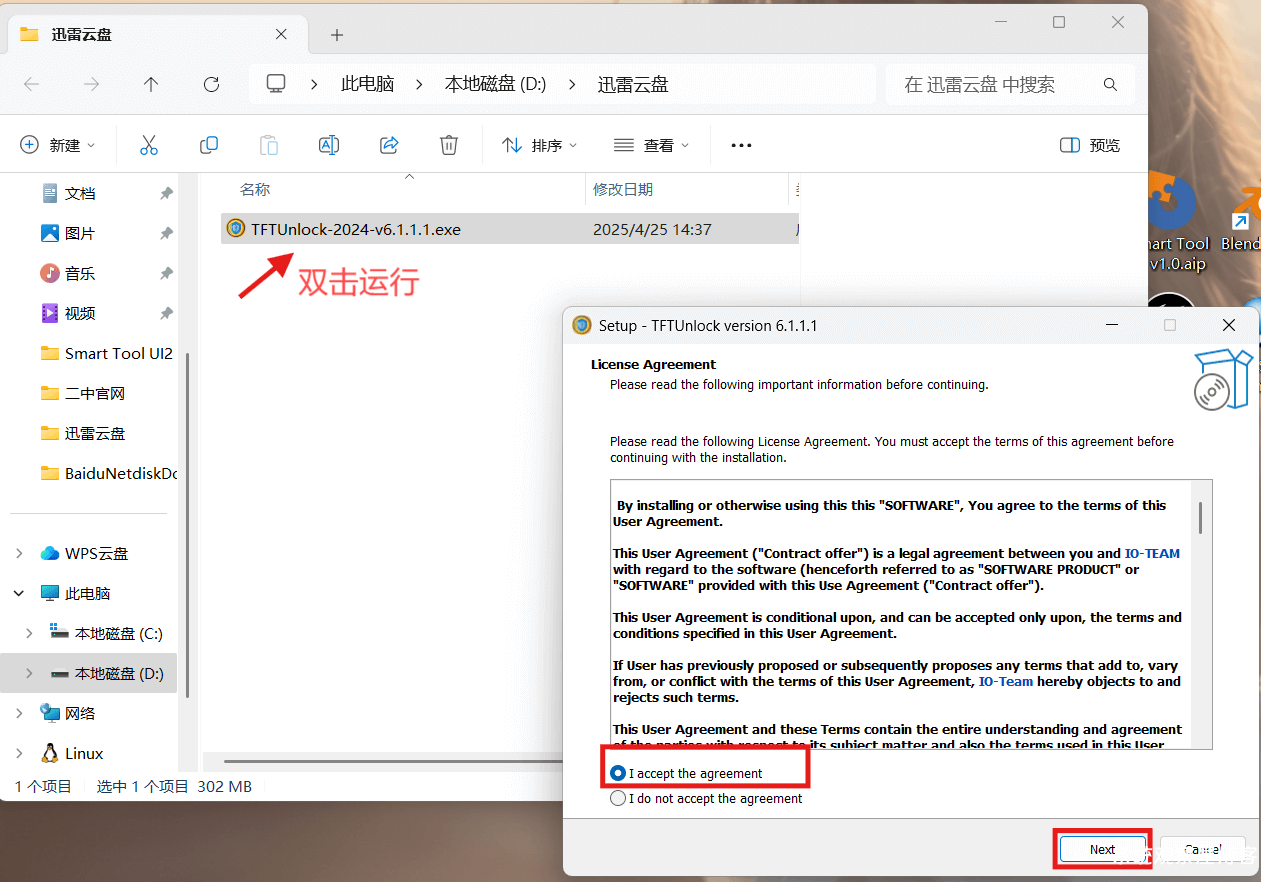
Task: Click the search magnifier icon
Action: 1110,84
